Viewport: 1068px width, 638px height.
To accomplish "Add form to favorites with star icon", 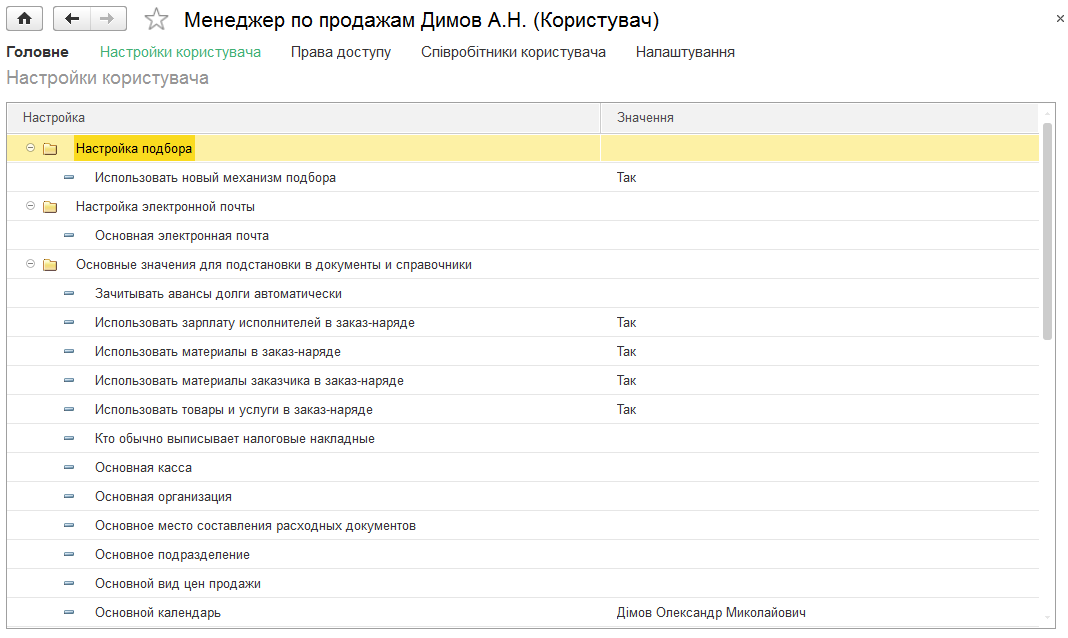I will pos(156,19).
